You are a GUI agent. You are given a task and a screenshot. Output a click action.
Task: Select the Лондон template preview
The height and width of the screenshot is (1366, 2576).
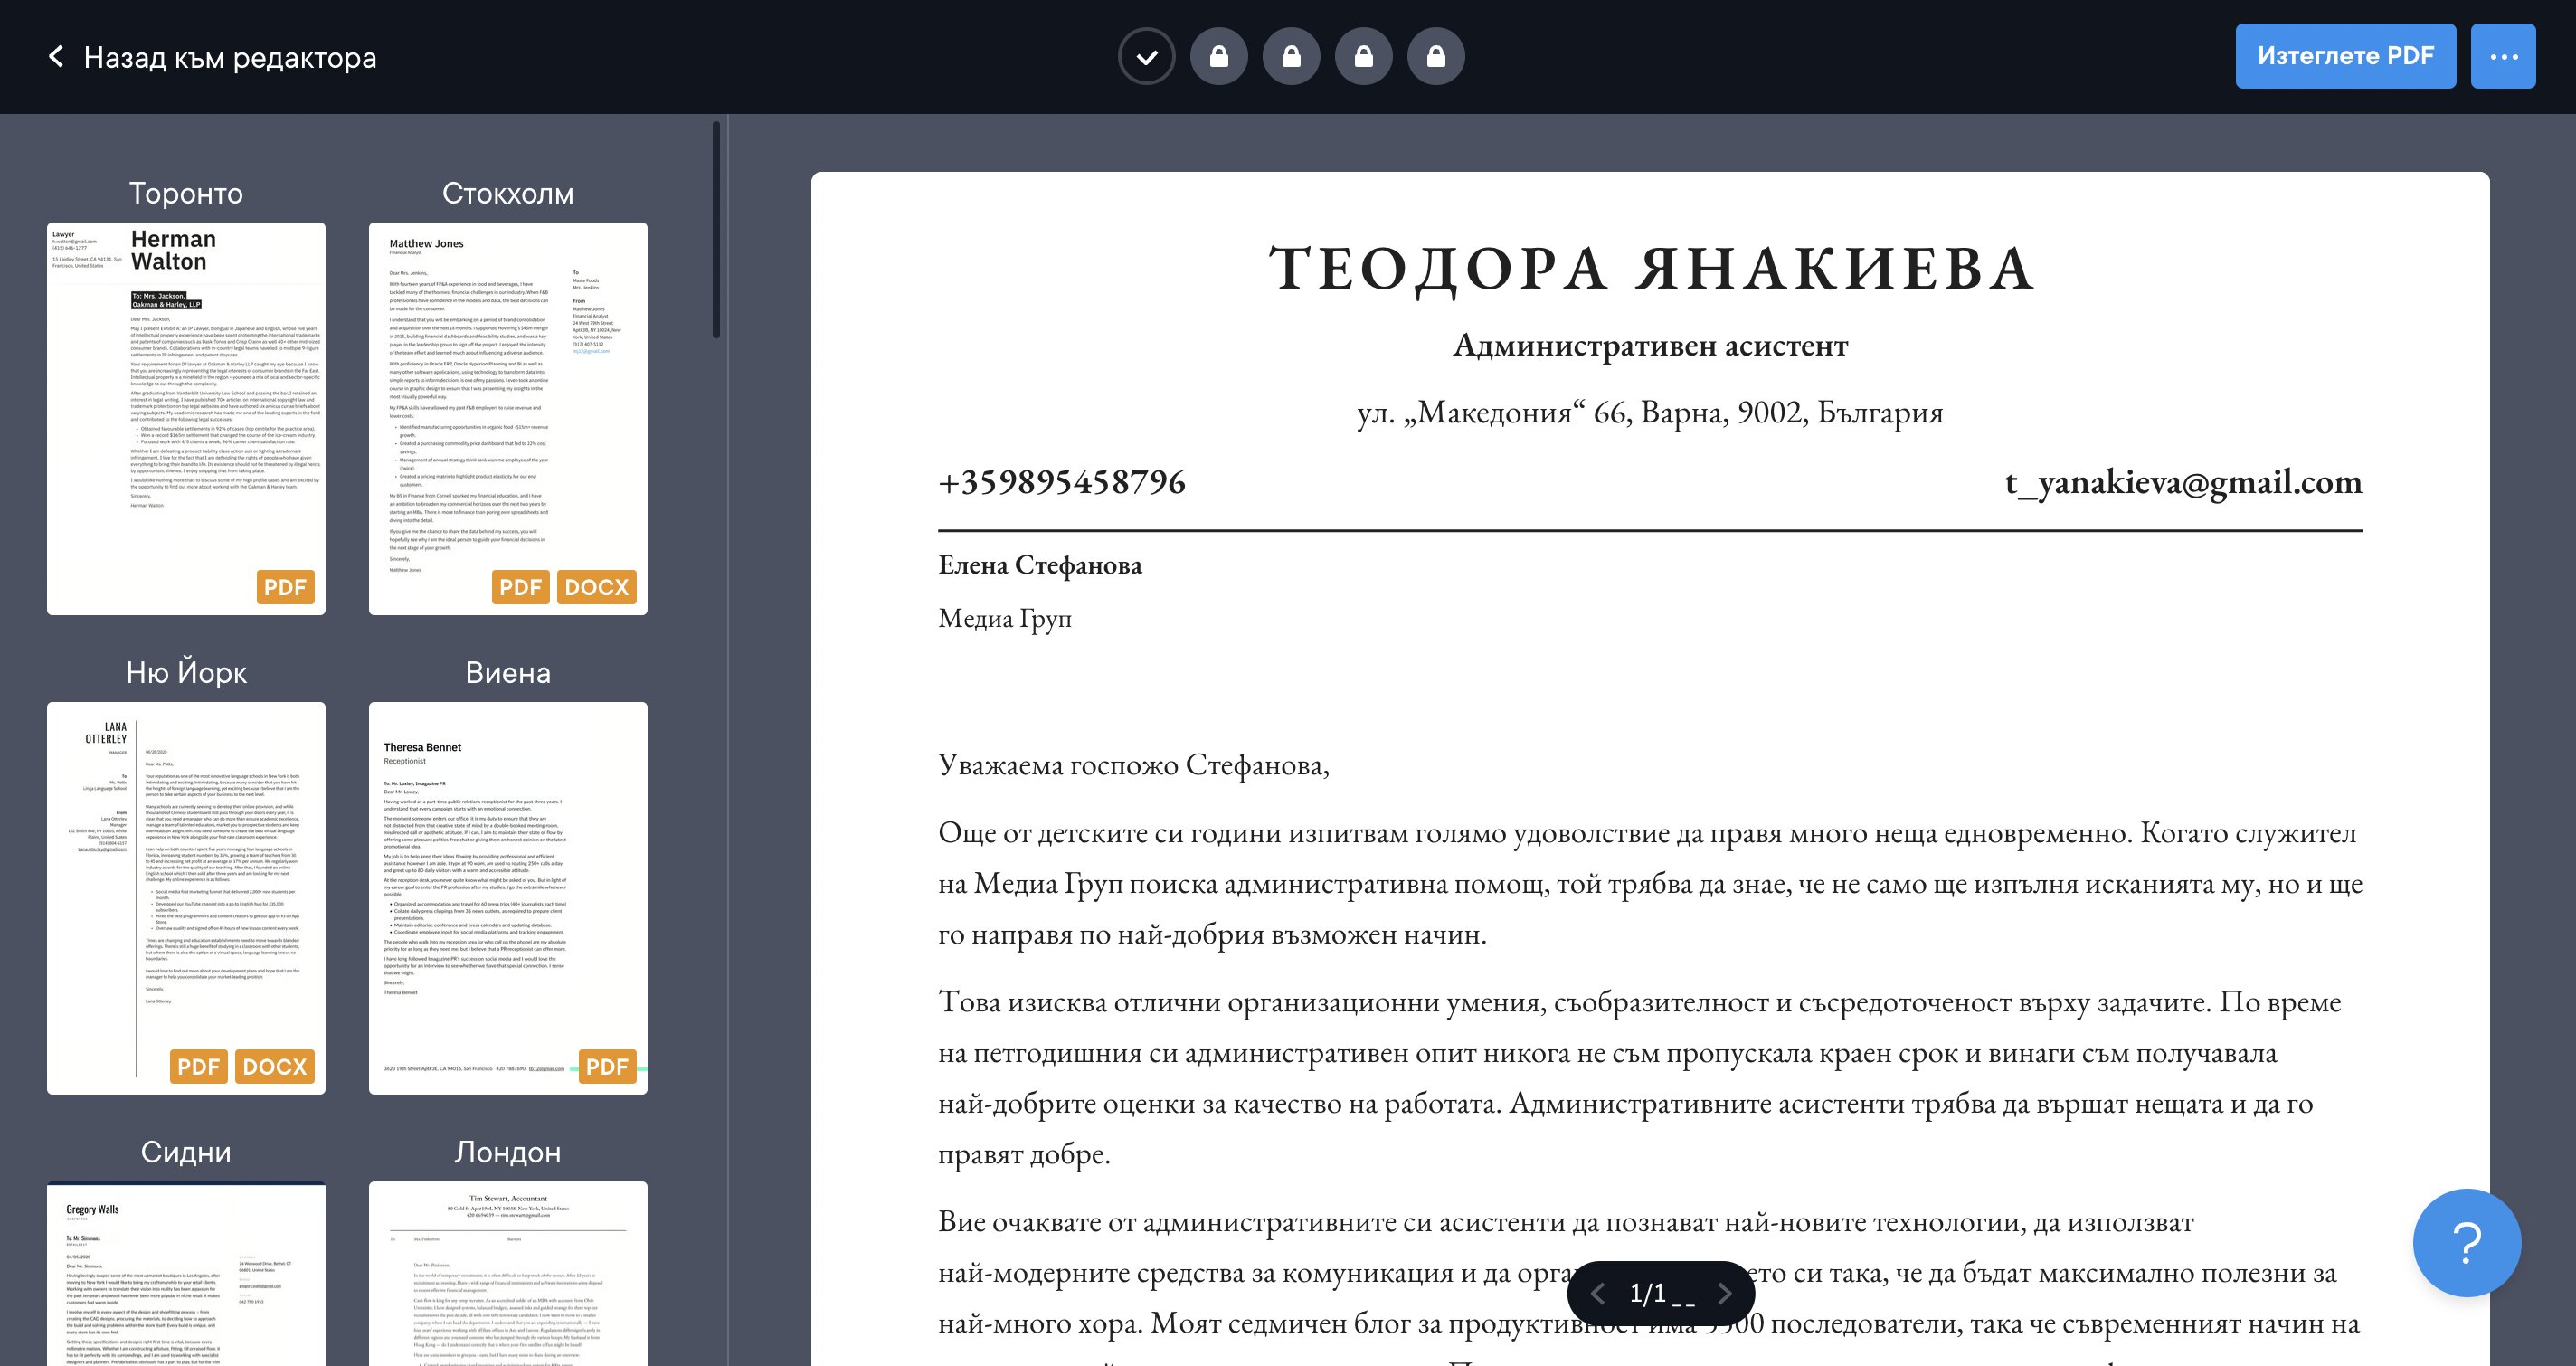pyautogui.click(x=508, y=1273)
